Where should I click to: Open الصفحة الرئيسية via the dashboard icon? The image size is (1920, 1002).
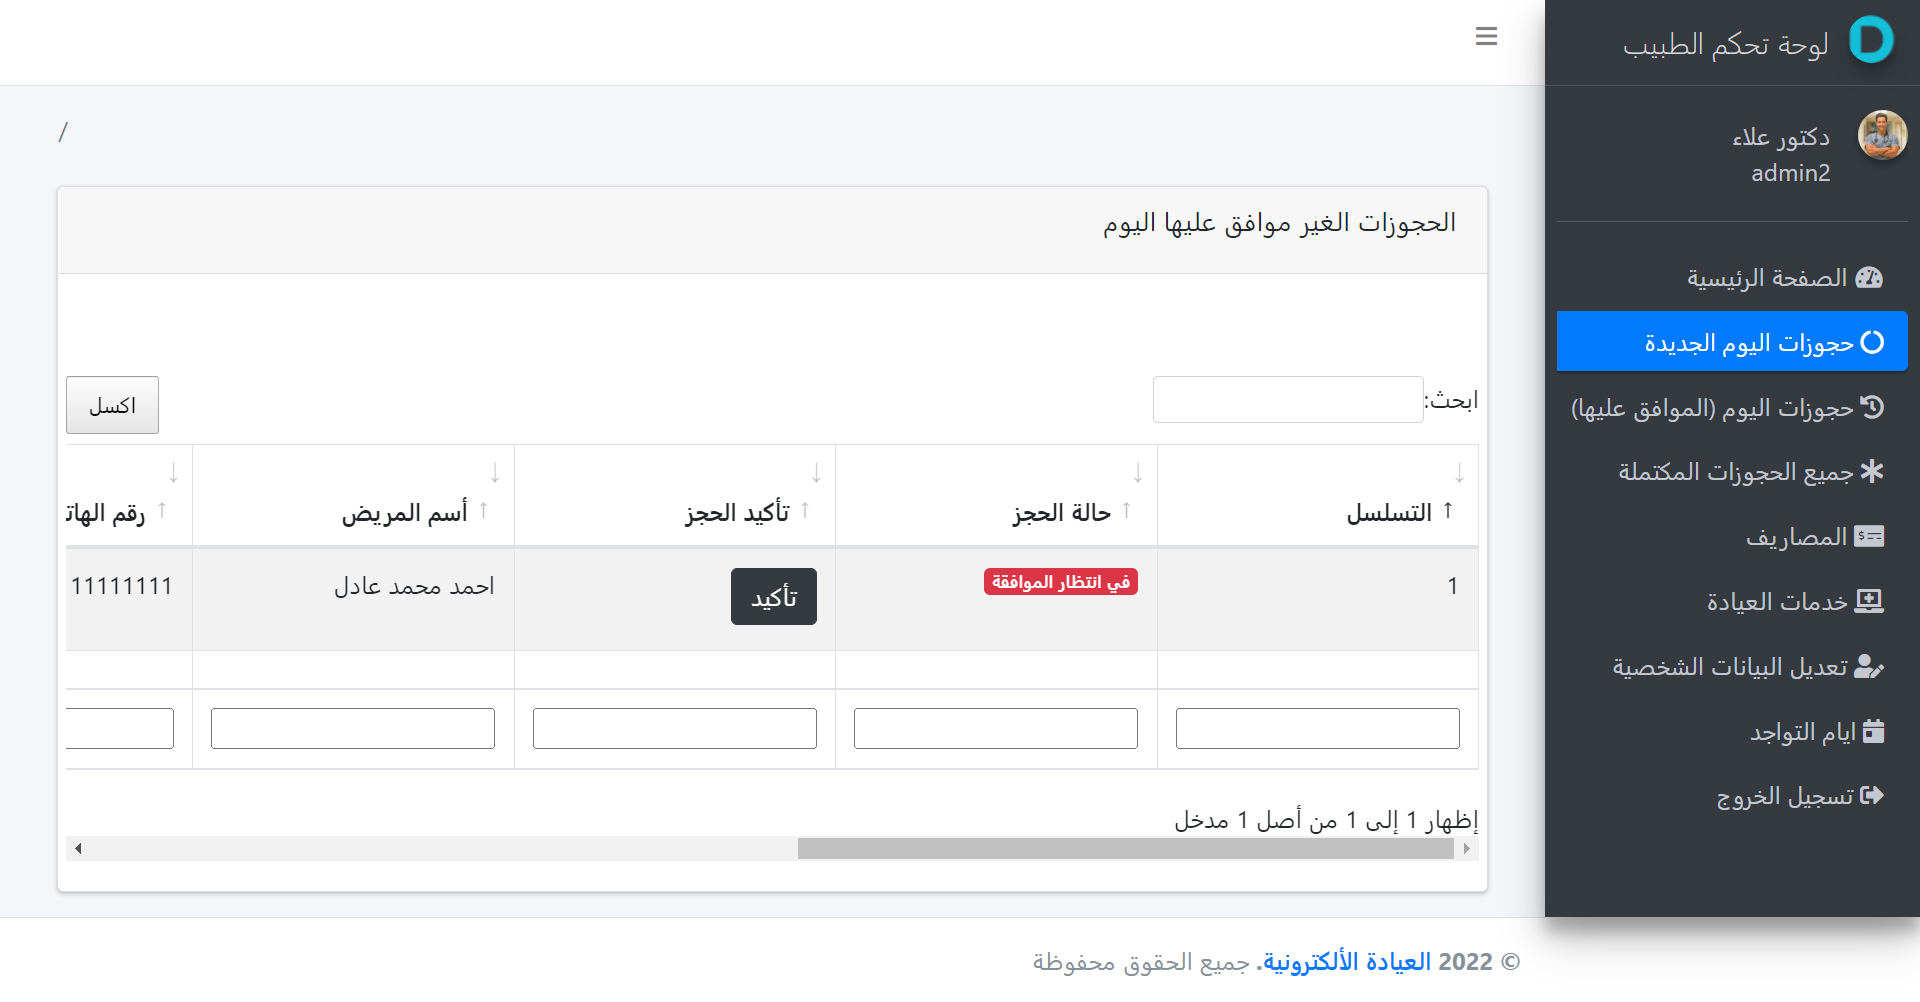[1873, 278]
